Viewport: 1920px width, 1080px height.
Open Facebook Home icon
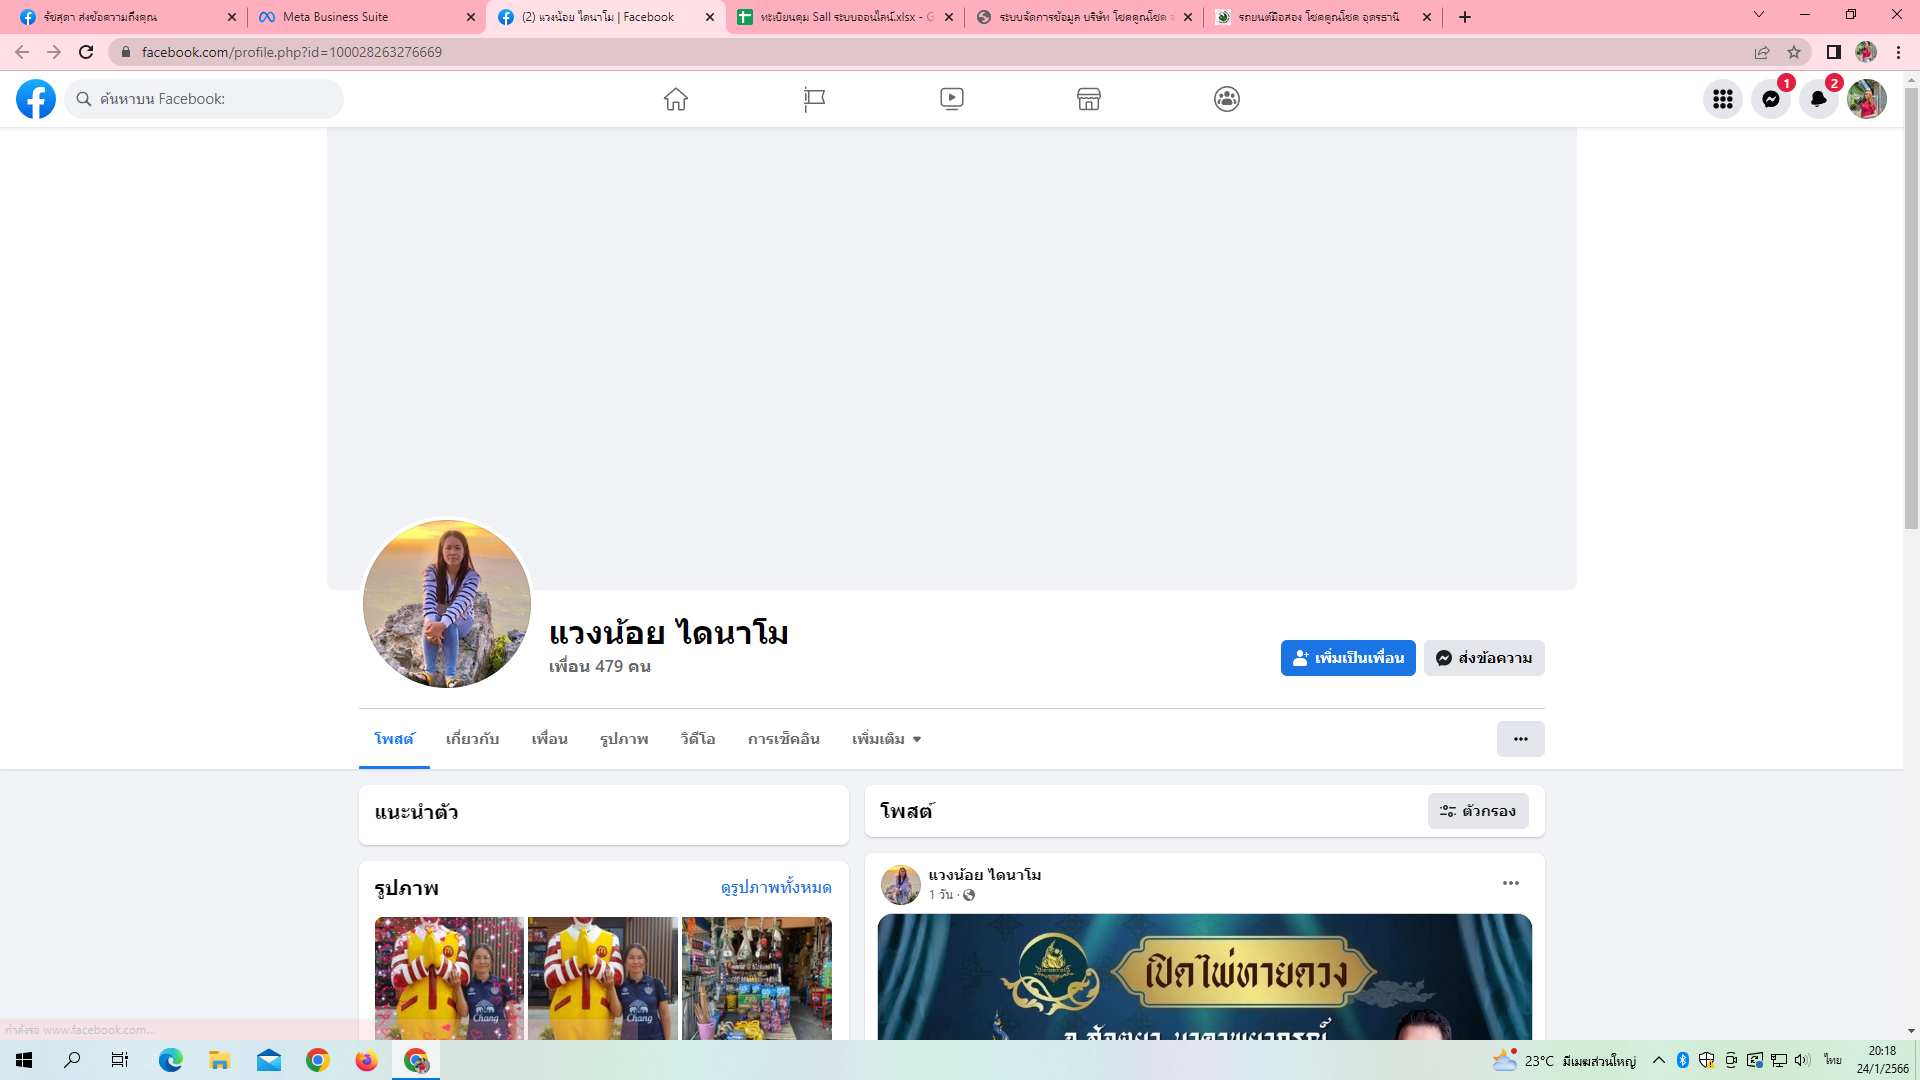click(676, 99)
